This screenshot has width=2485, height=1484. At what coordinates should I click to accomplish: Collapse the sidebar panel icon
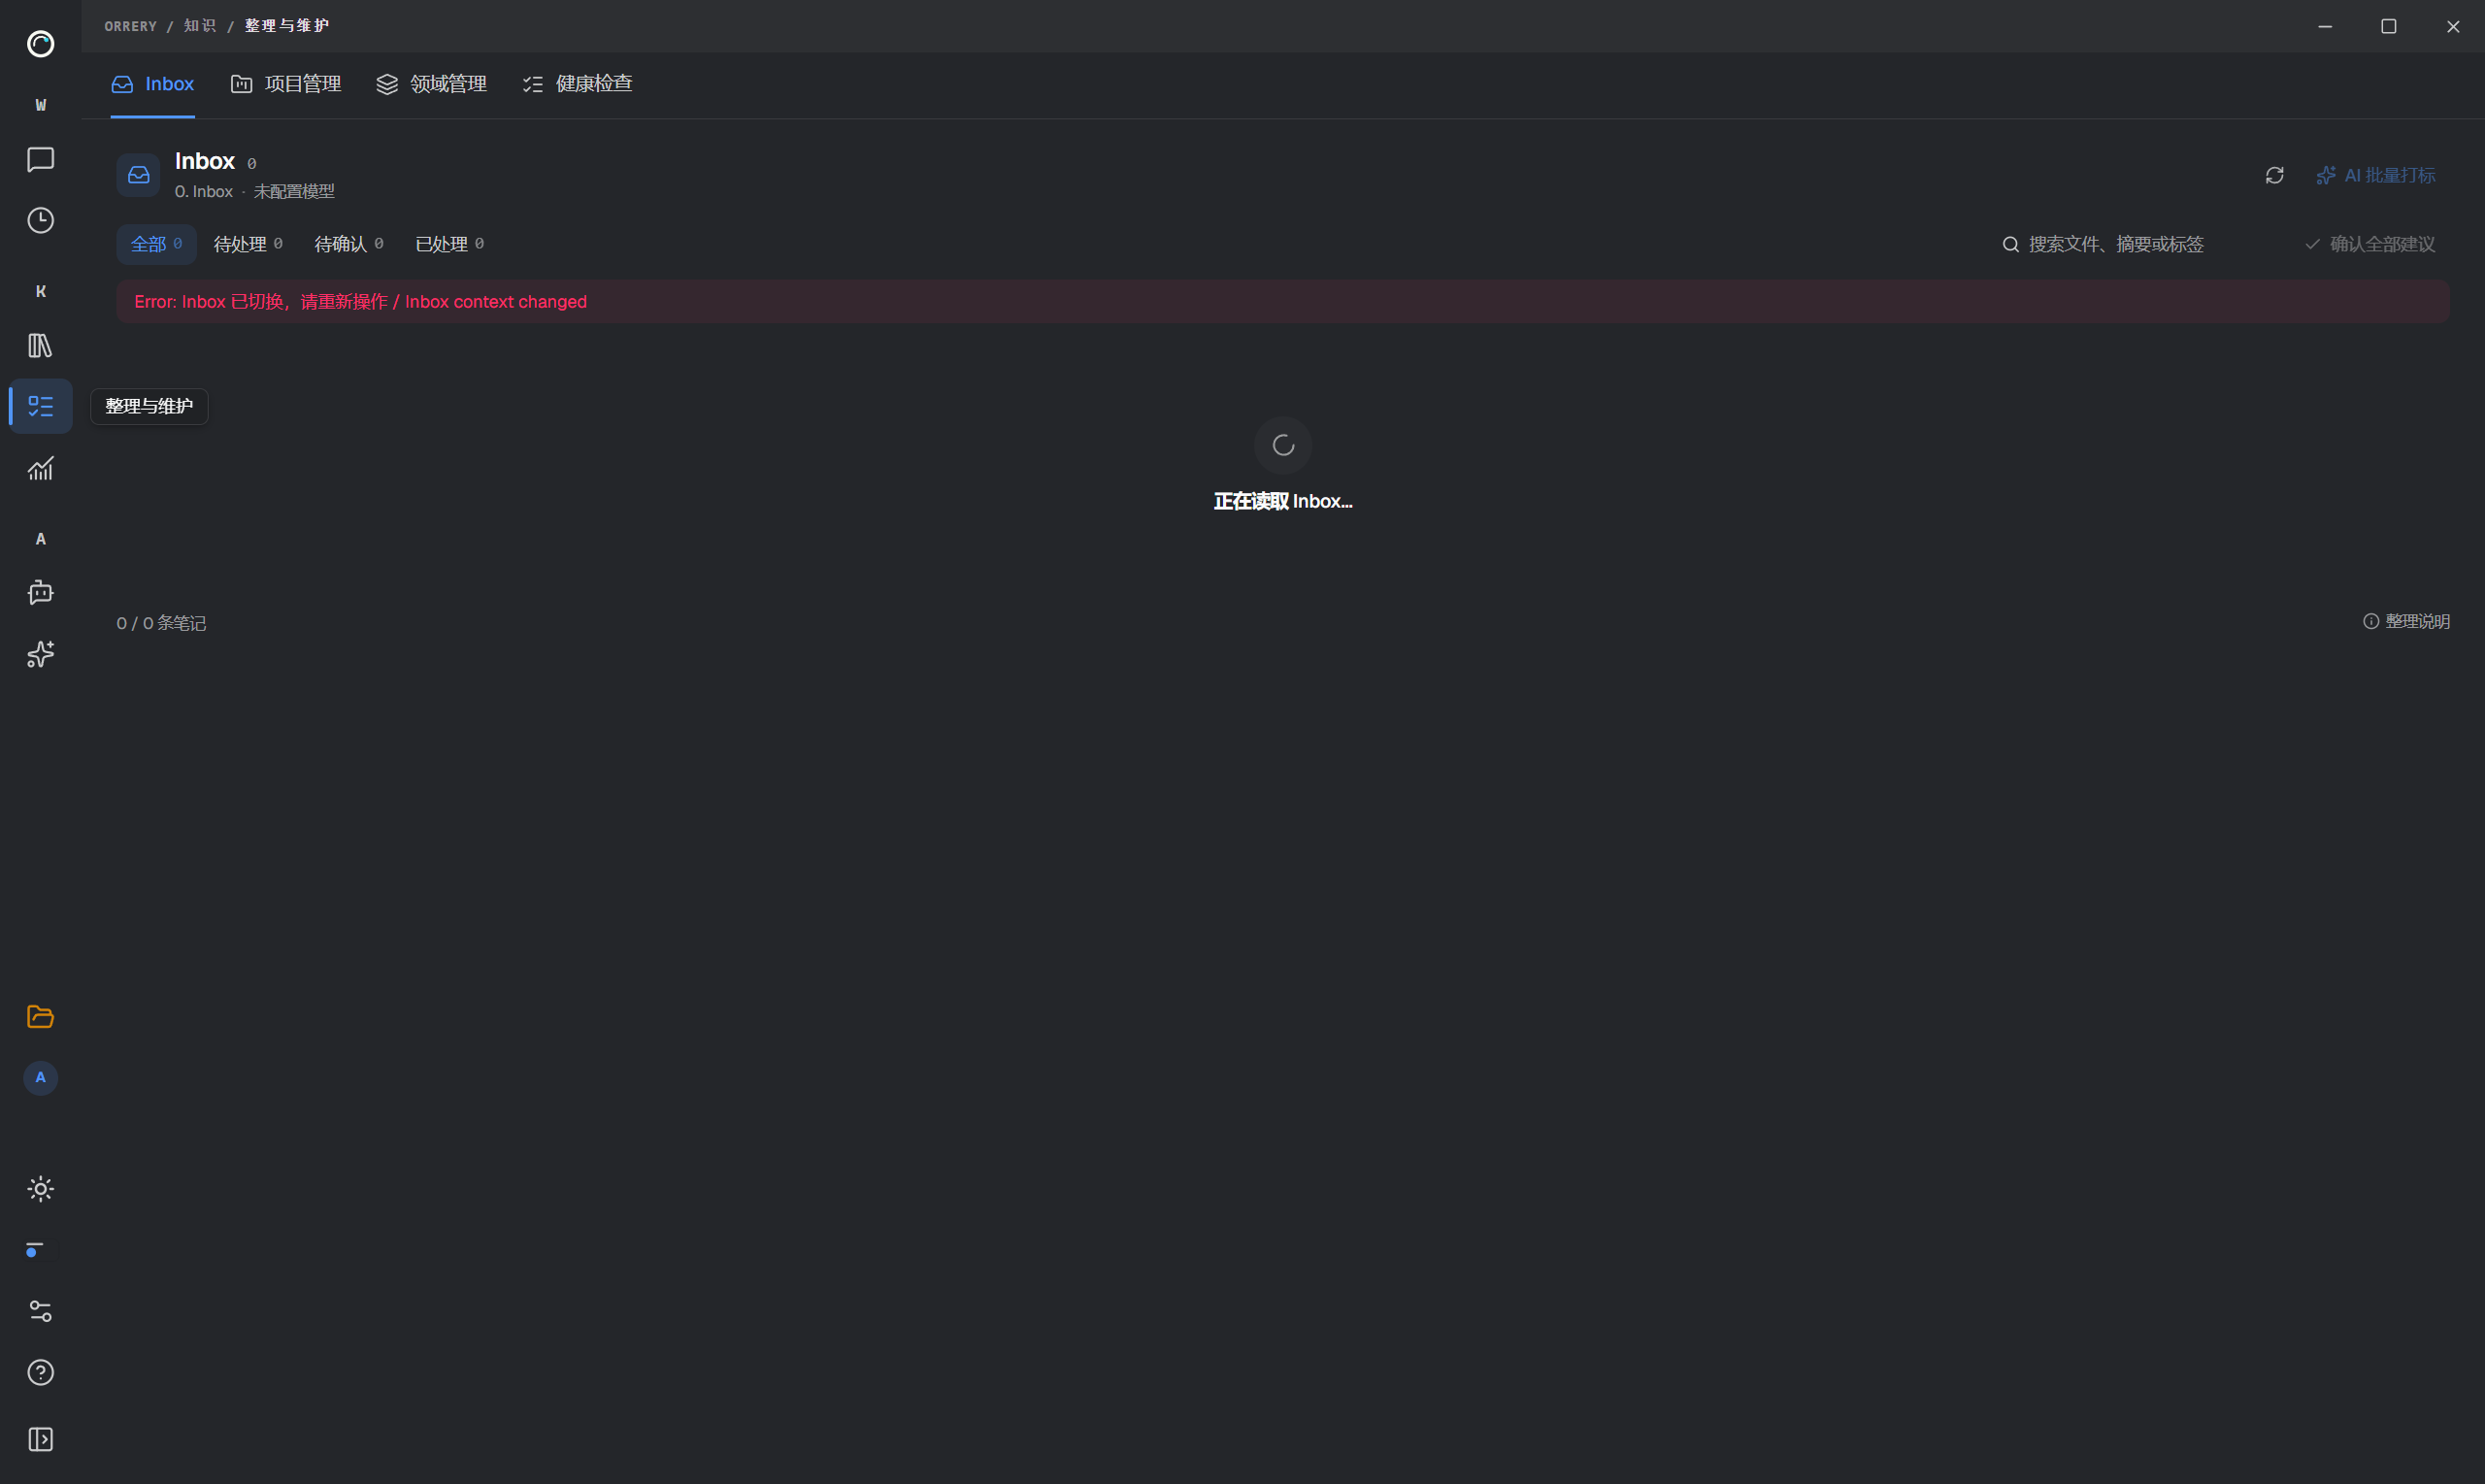(40, 1439)
